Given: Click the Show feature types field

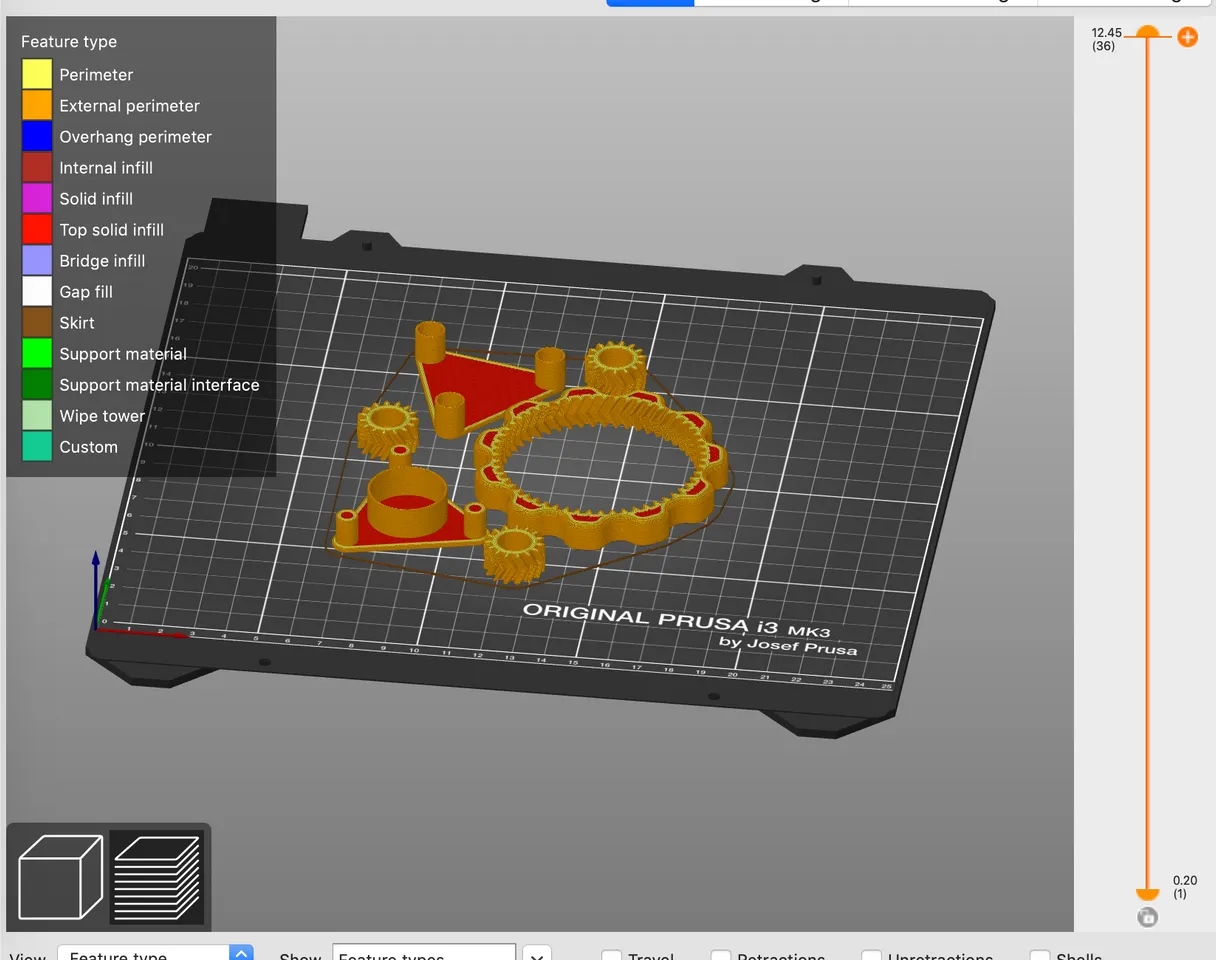Looking at the screenshot, I should coord(424,953).
